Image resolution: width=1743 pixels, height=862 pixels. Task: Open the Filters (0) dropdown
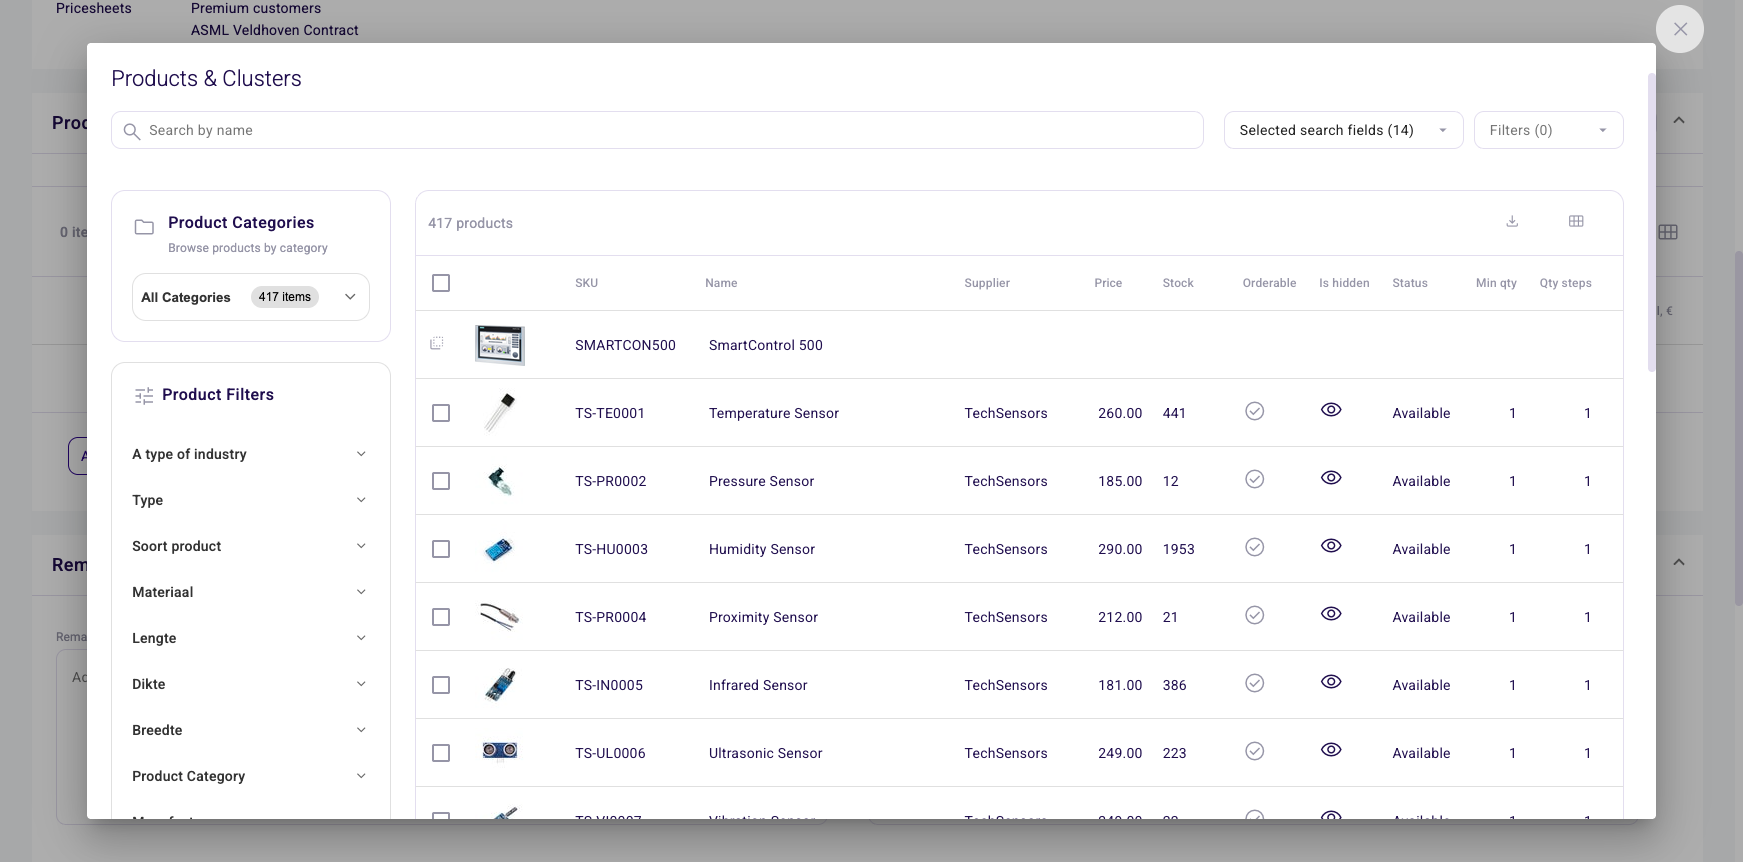pos(1548,130)
